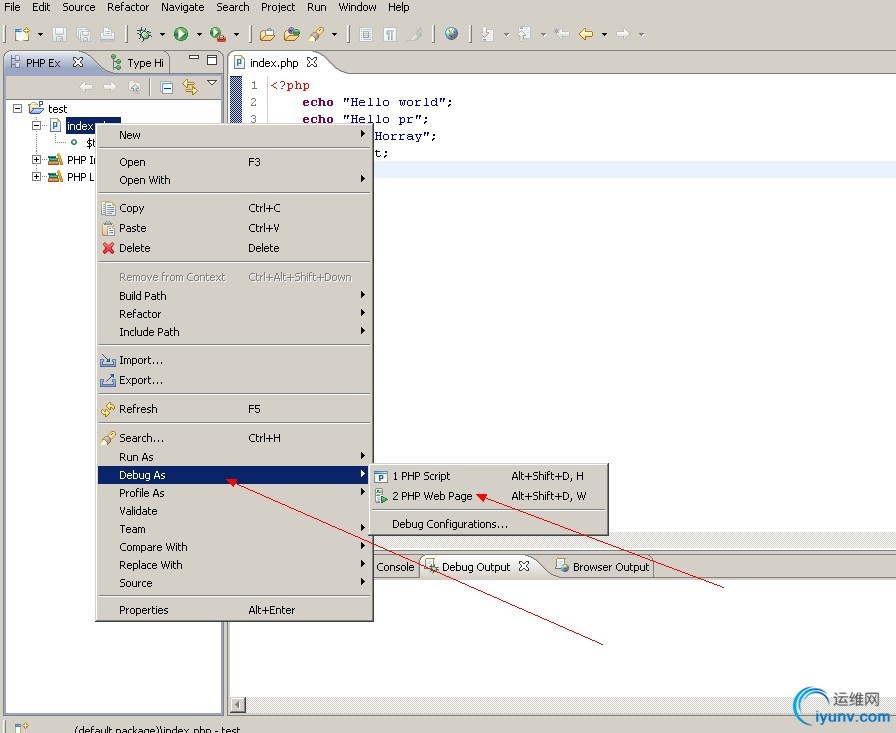
Task: Click the editor horizontal scrollbar left arrow
Action: (238, 705)
